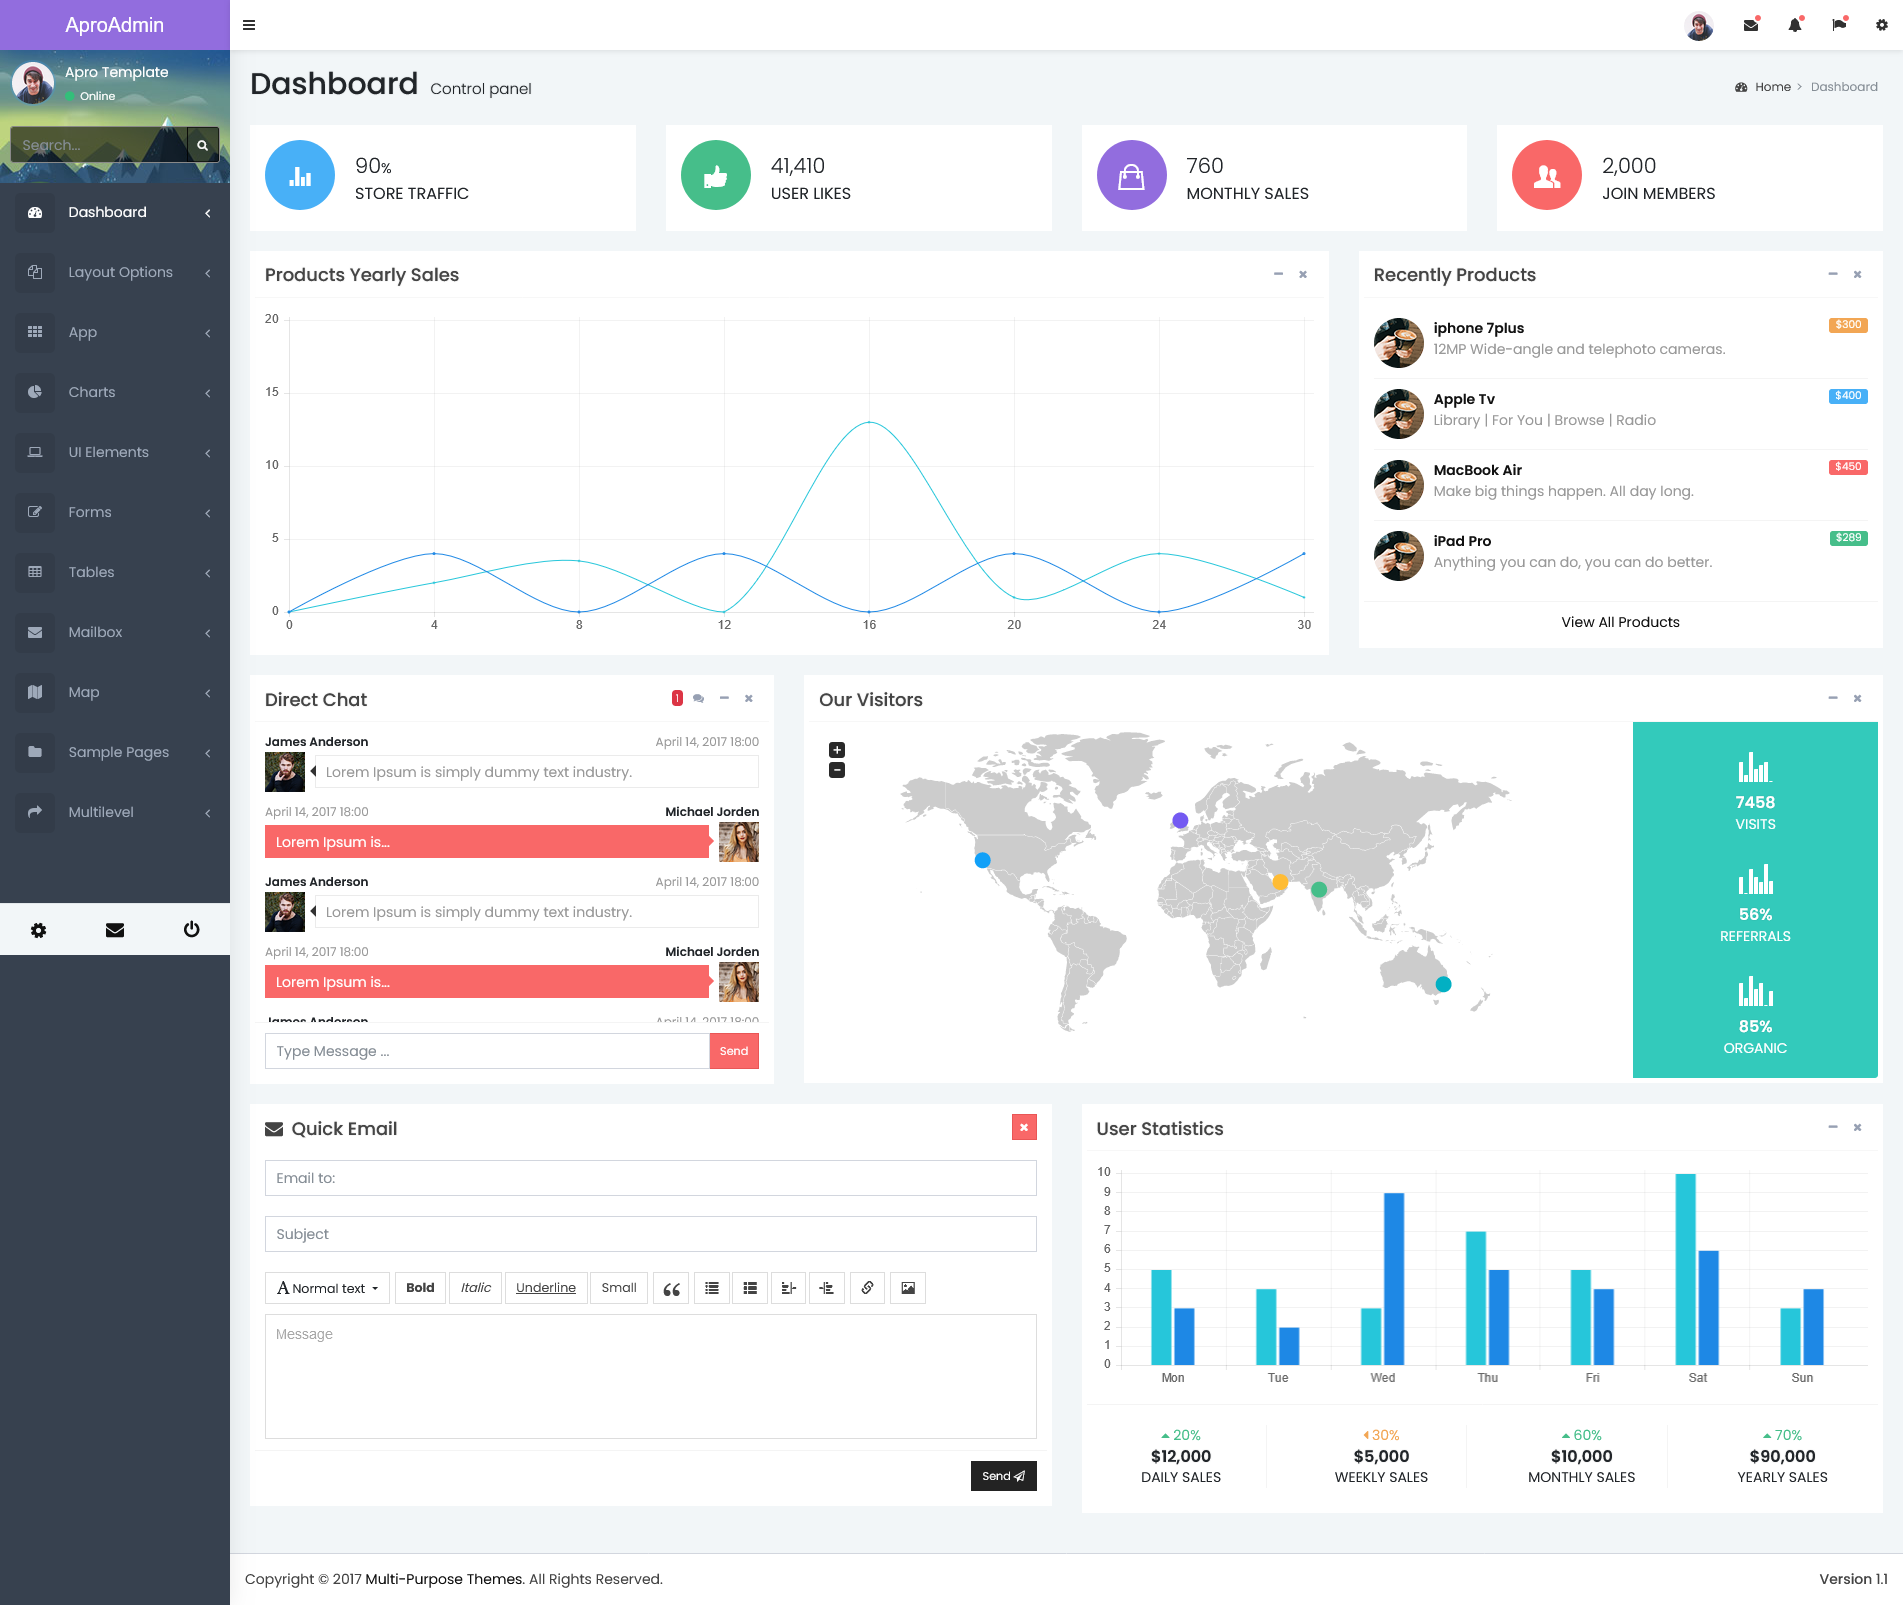
Task: Open the Forms sidebar menu
Action: click(115, 512)
